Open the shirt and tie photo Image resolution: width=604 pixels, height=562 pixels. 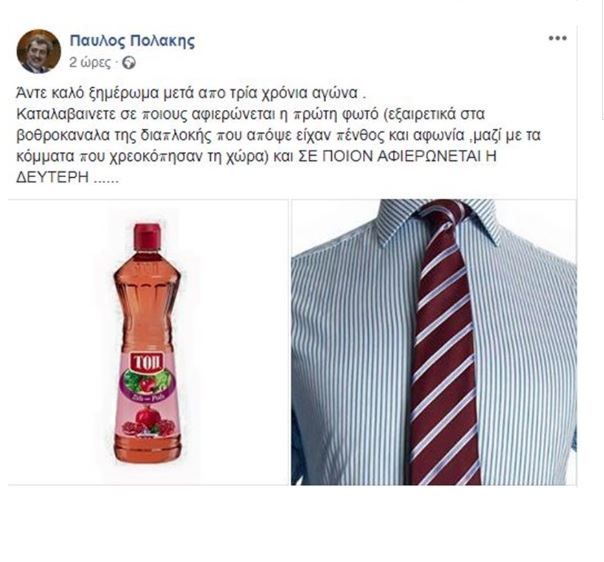pyautogui.click(x=434, y=342)
